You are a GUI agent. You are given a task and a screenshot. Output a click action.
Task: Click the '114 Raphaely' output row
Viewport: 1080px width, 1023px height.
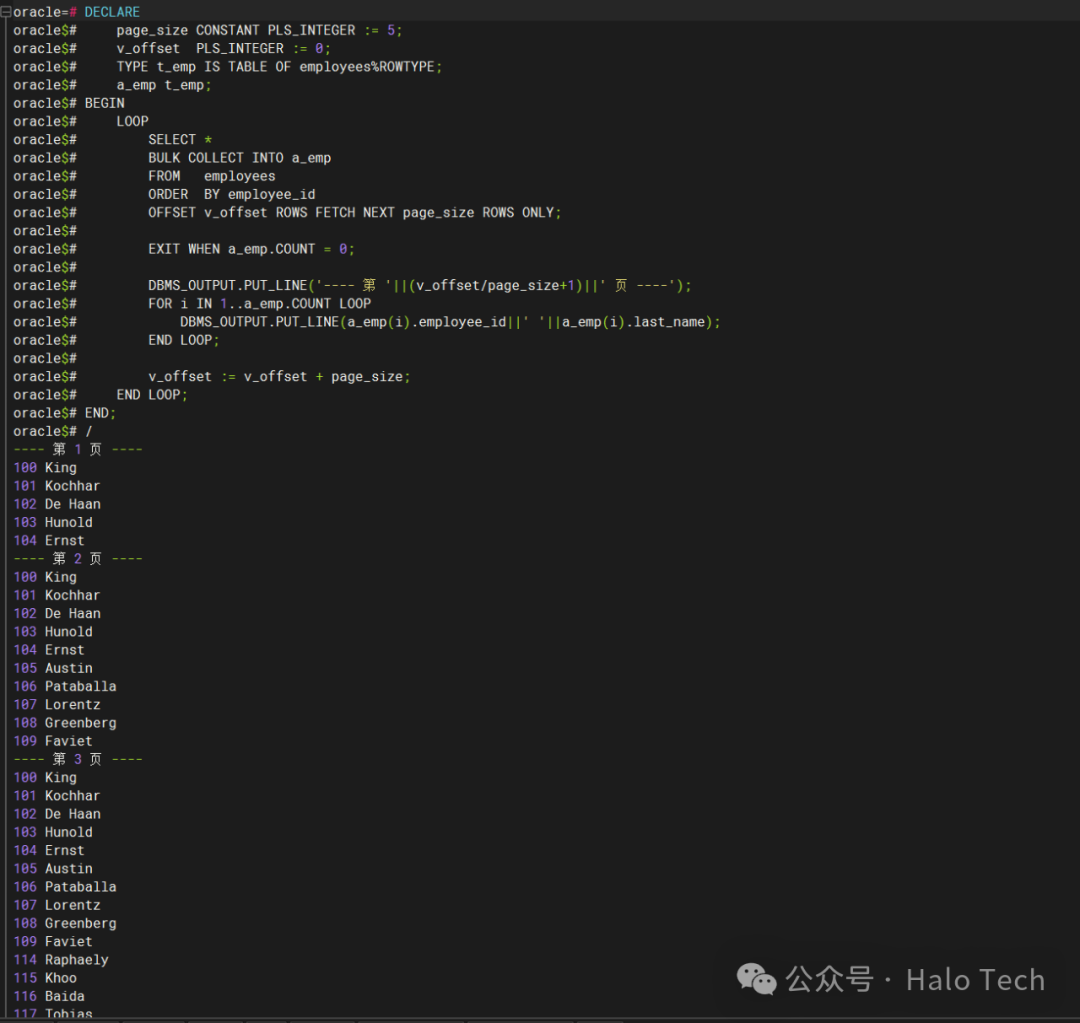point(61,960)
